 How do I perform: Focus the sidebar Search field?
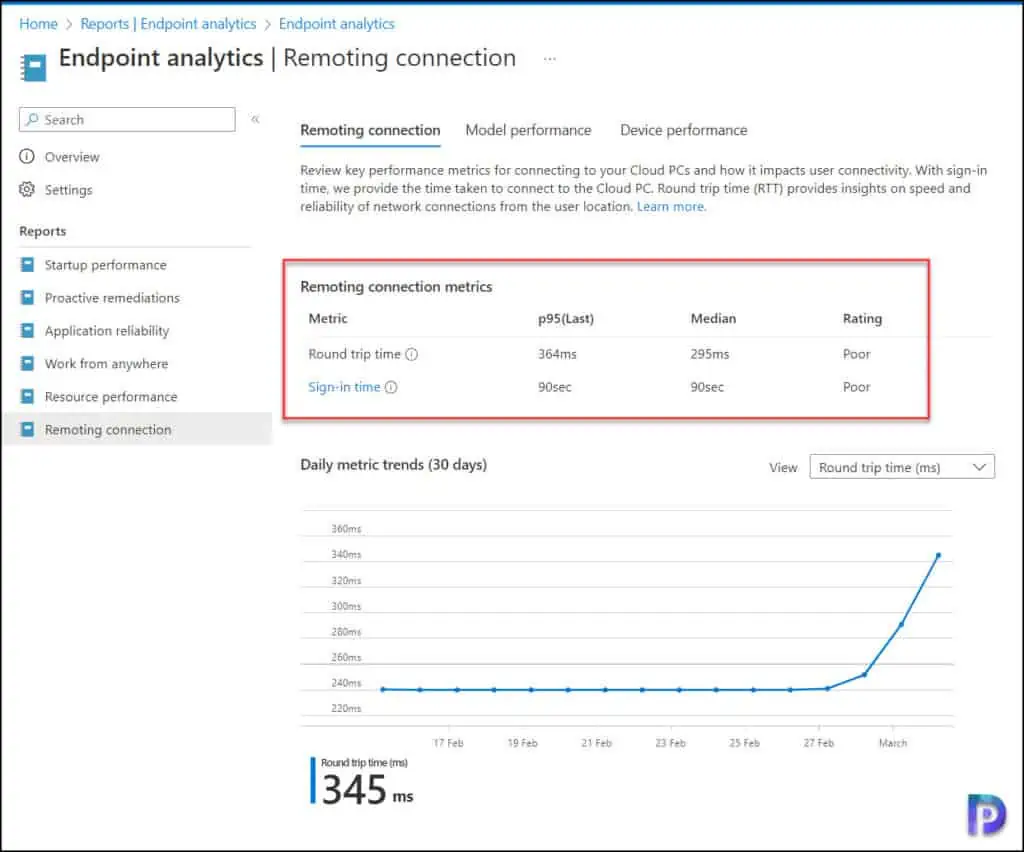[x=127, y=119]
